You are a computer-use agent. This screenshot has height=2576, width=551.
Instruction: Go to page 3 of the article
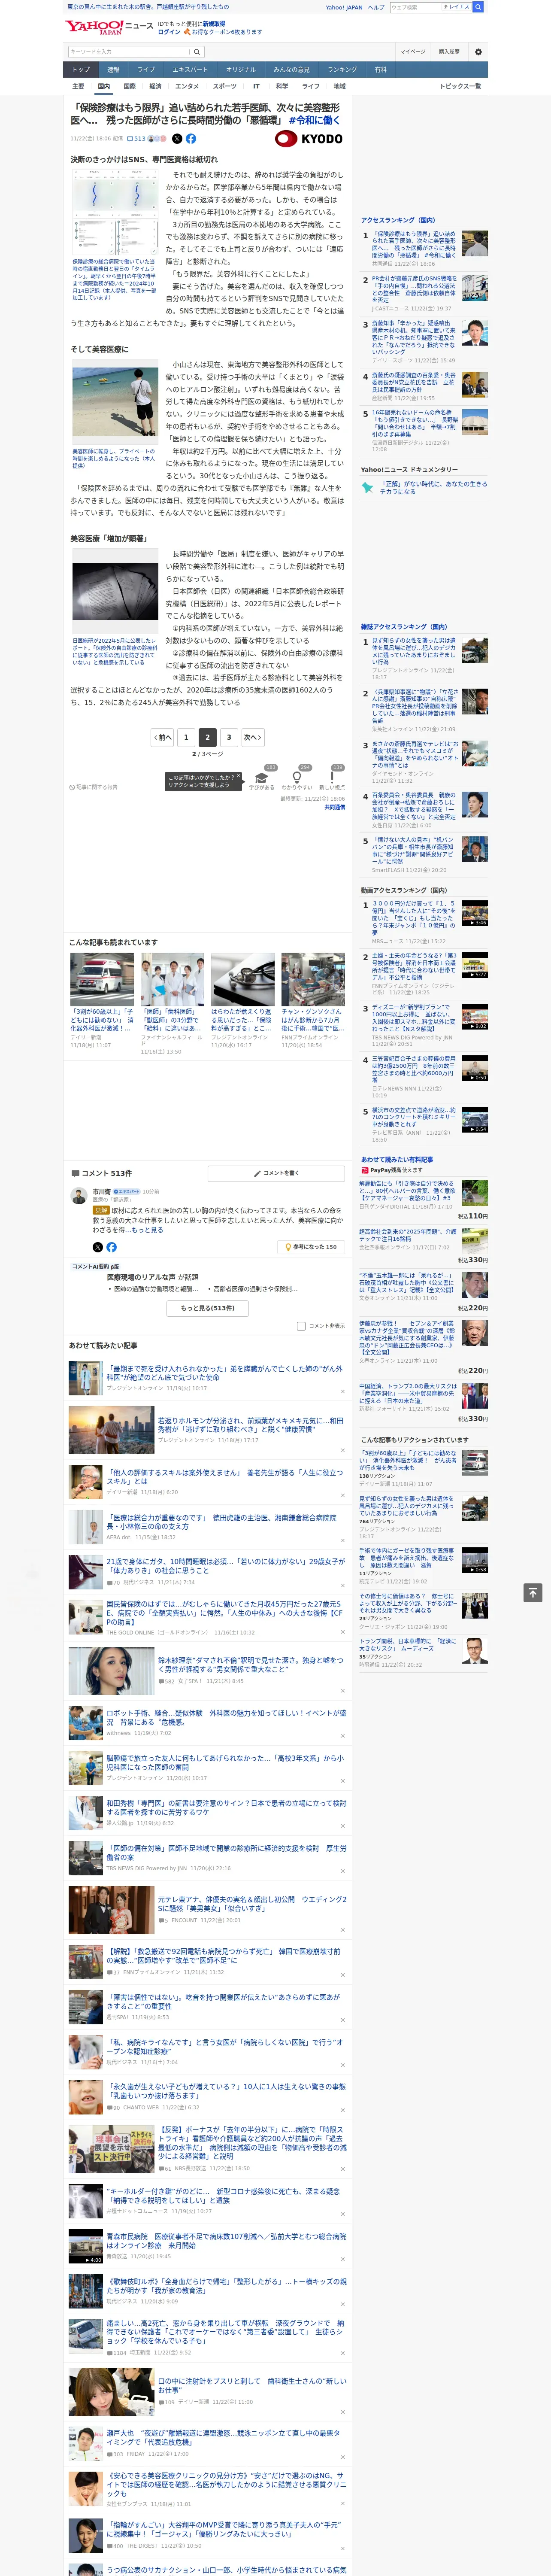click(x=229, y=737)
